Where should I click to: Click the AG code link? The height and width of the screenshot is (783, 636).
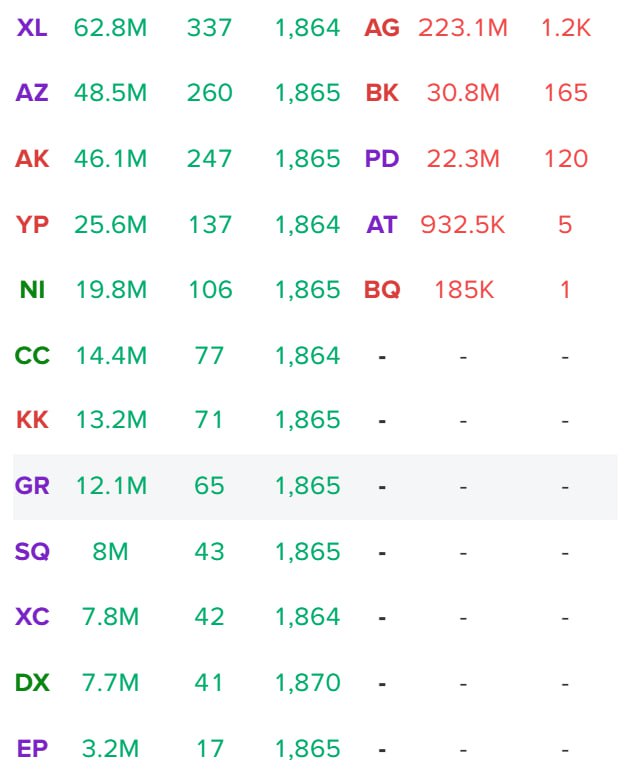[382, 28]
